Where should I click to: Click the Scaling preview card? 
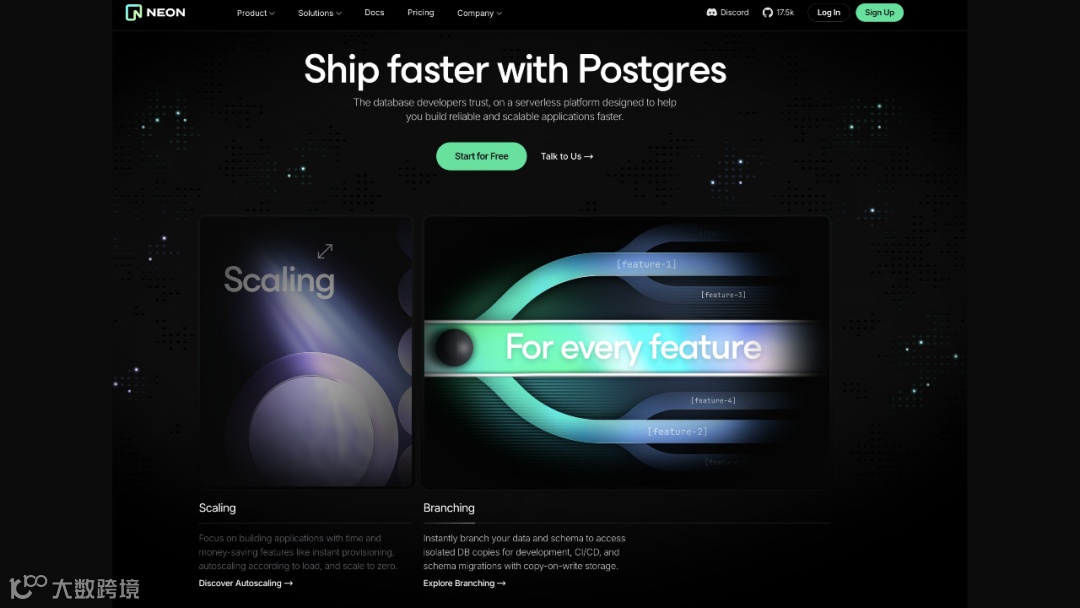coord(306,352)
